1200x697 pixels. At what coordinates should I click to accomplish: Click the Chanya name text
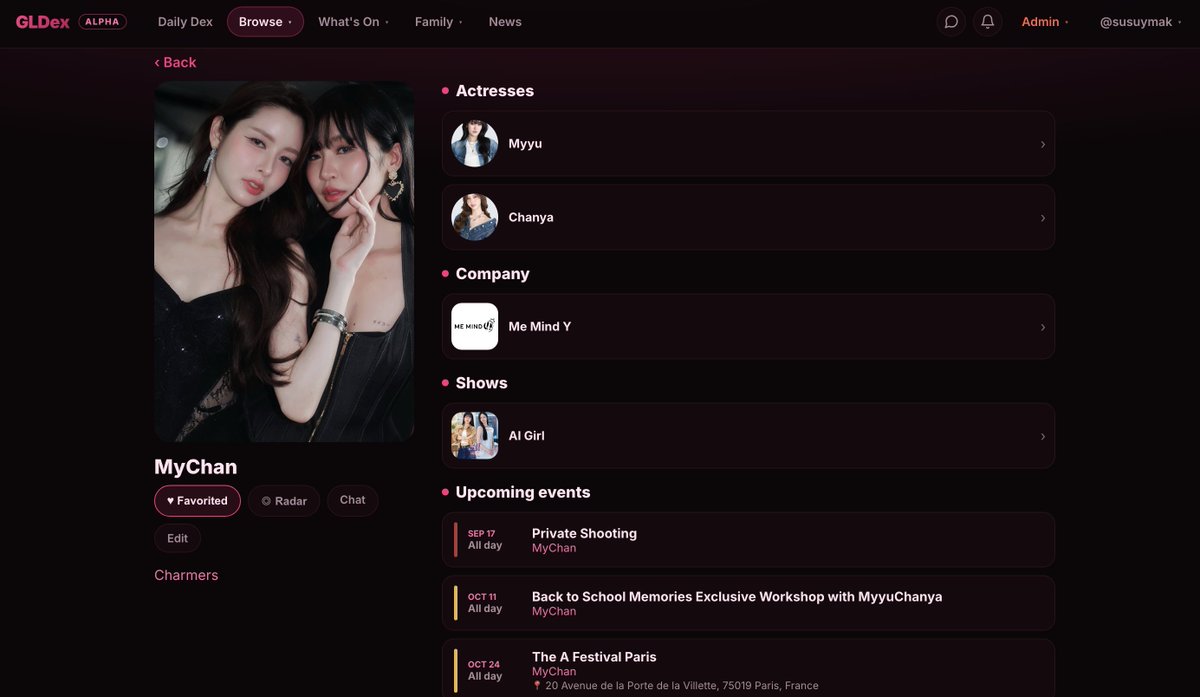(531, 217)
